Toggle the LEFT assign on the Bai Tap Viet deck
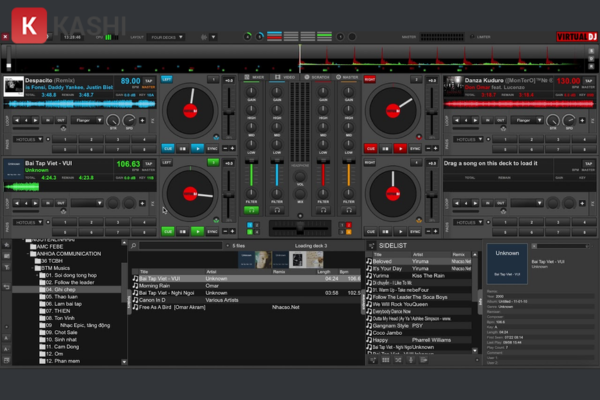Screen dimensions: 600x400 point(166,162)
